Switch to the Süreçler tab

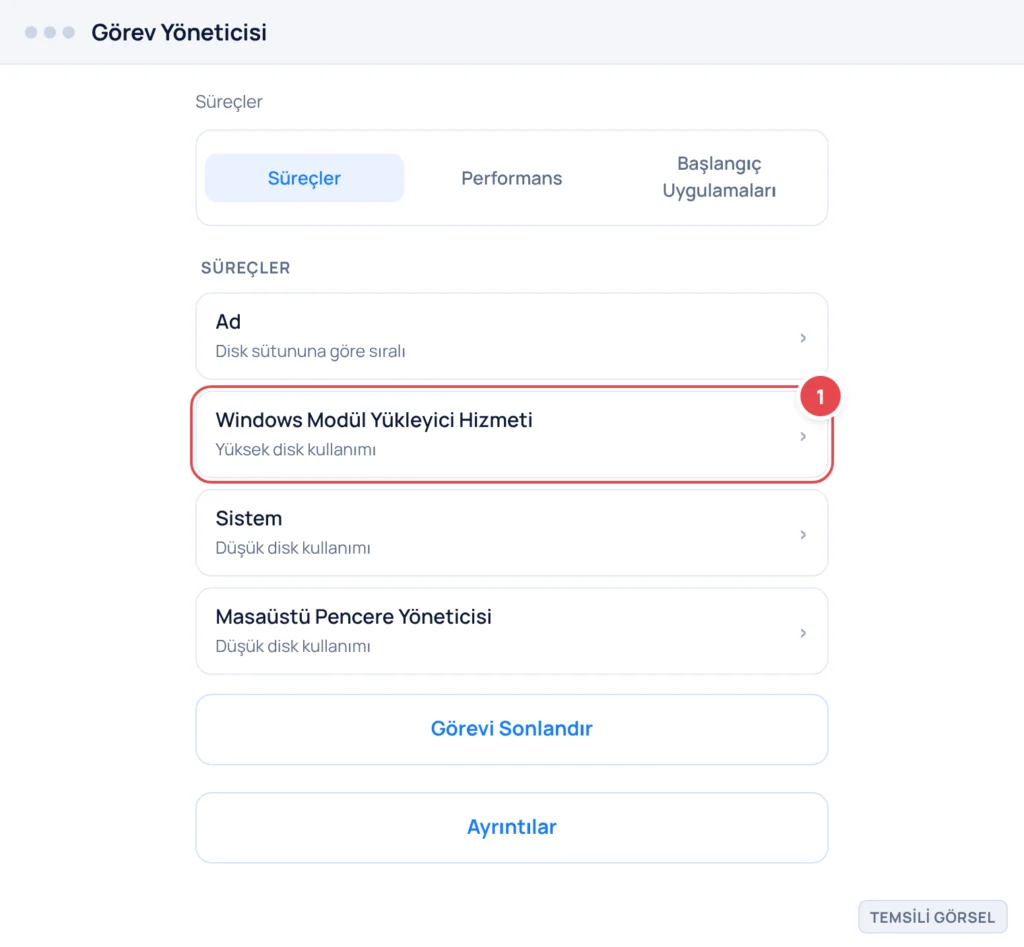point(304,178)
